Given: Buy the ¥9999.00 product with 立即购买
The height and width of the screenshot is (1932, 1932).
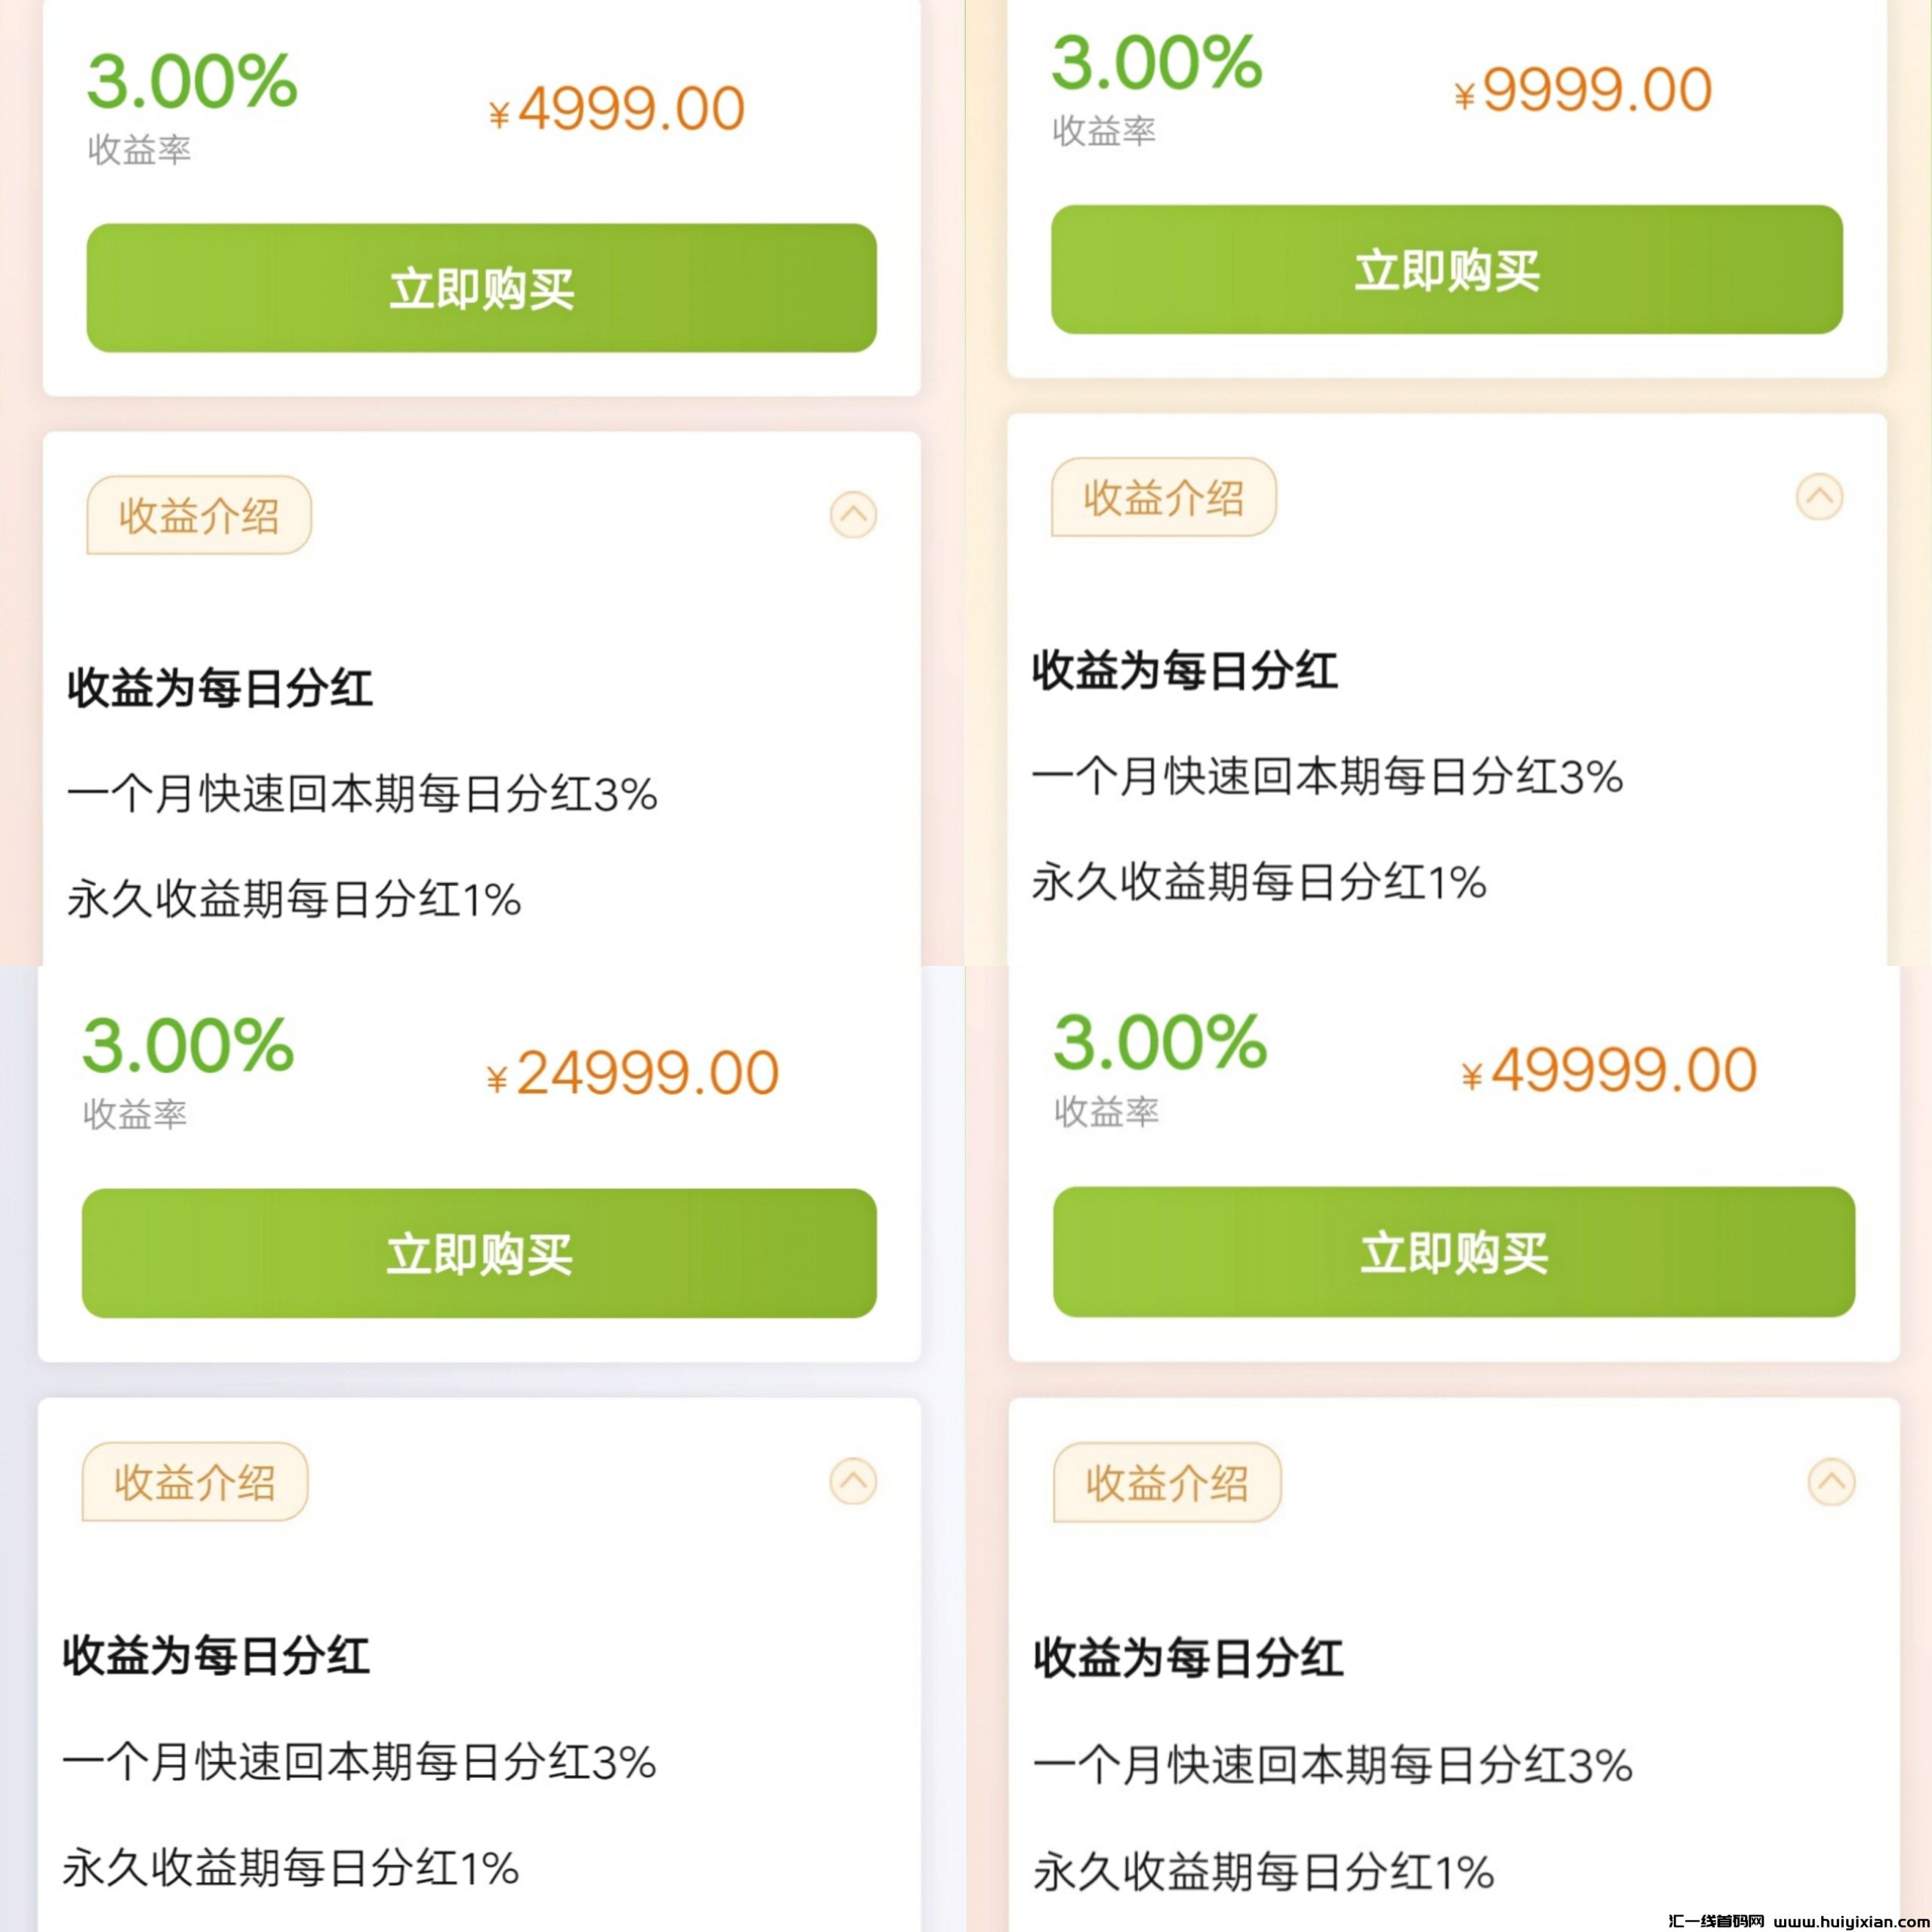Looking at the screenshot, I should click(1446, 270).
